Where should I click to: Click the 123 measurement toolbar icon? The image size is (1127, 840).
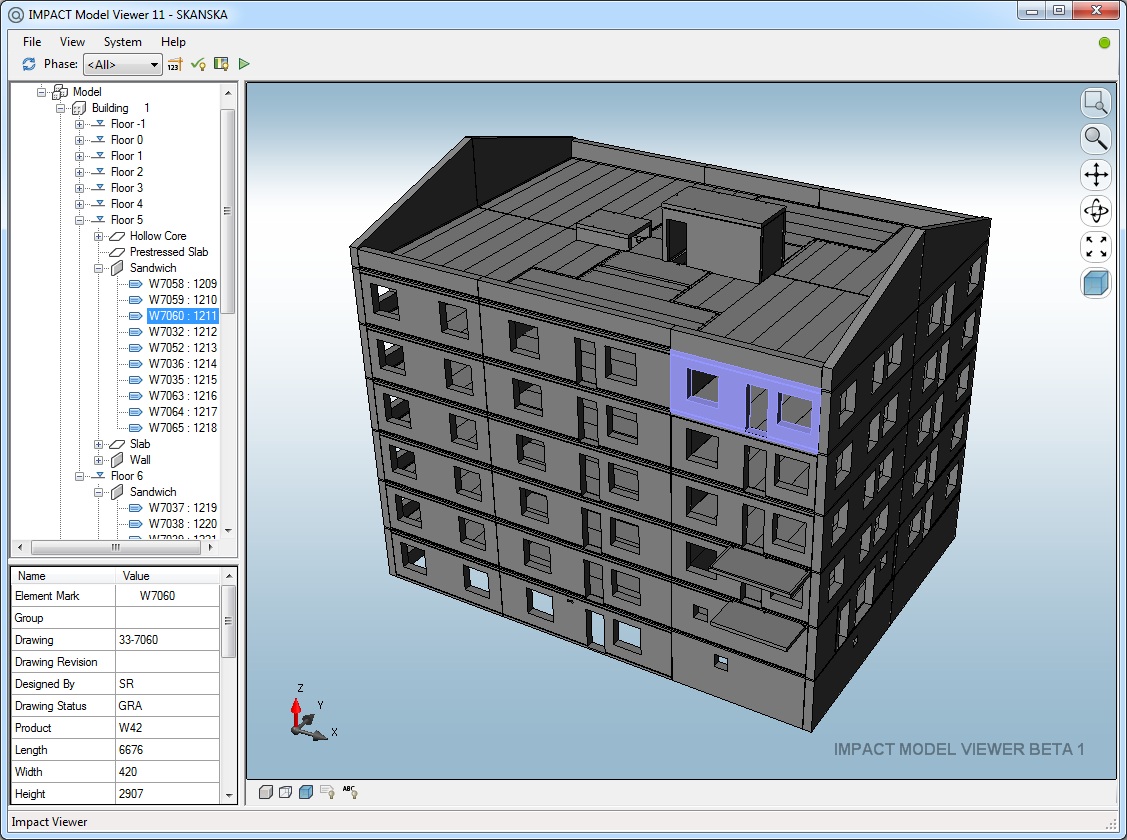pos(174,63)
